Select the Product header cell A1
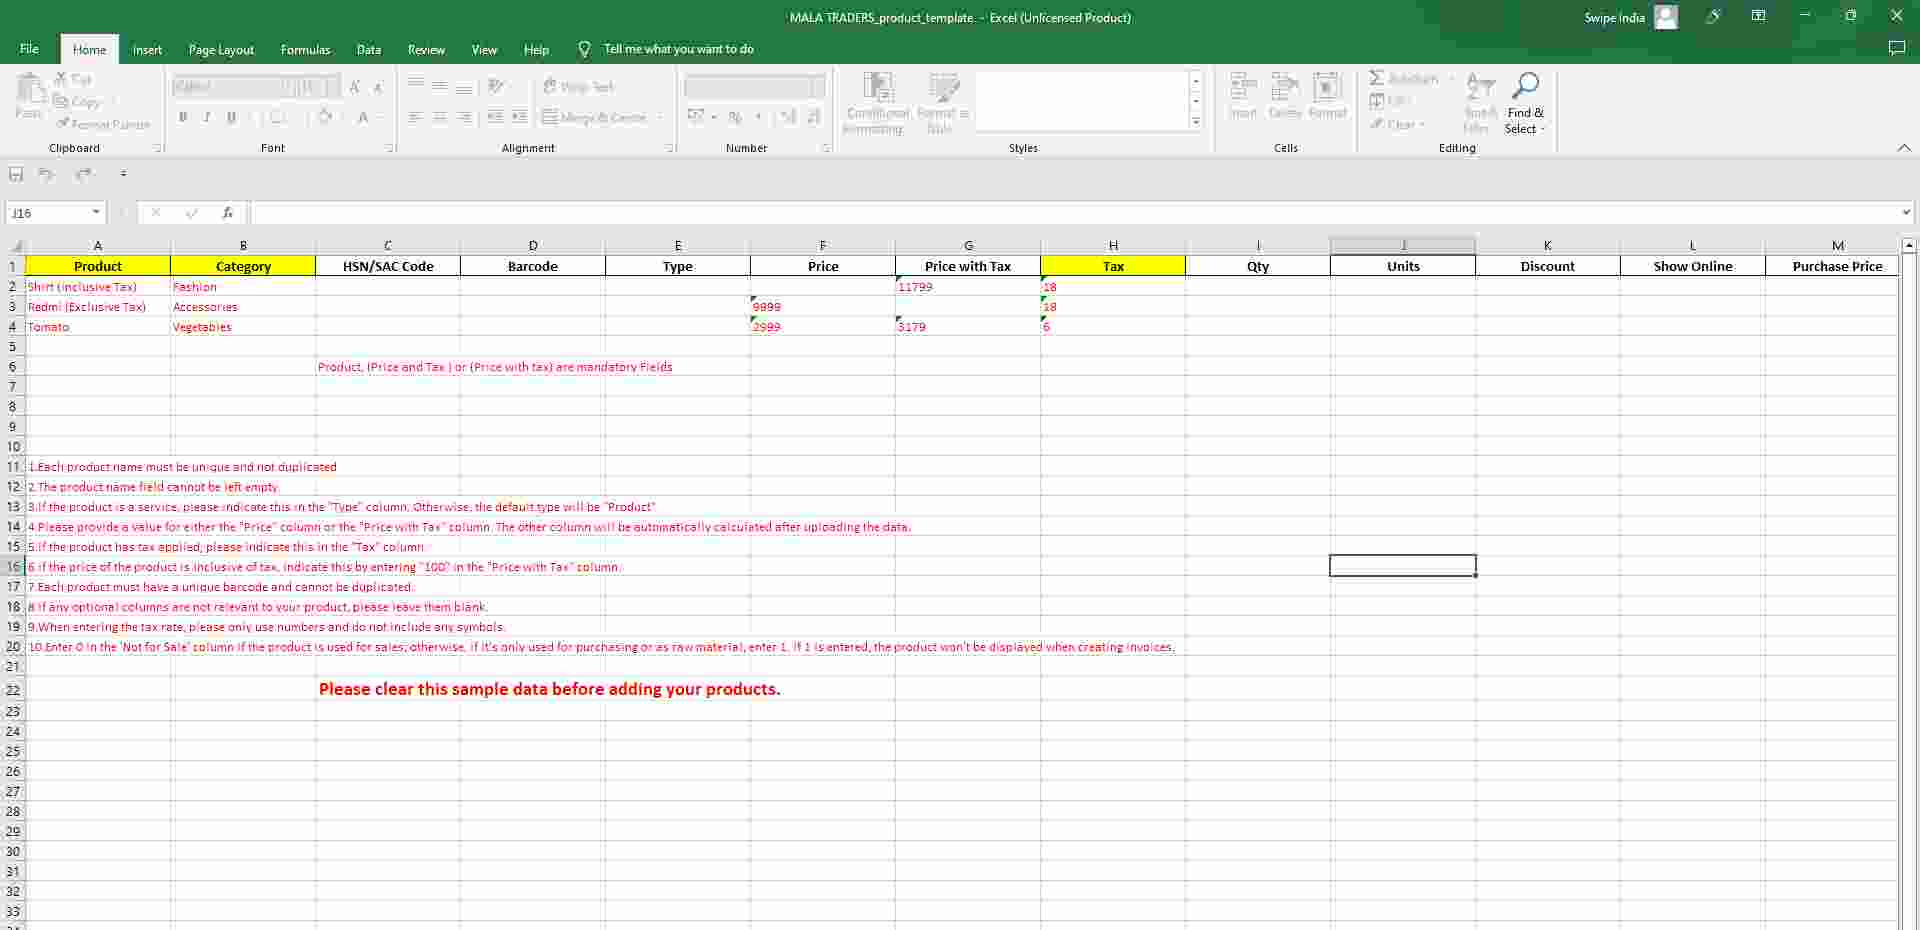1920x930 pixels. (98, 266)
